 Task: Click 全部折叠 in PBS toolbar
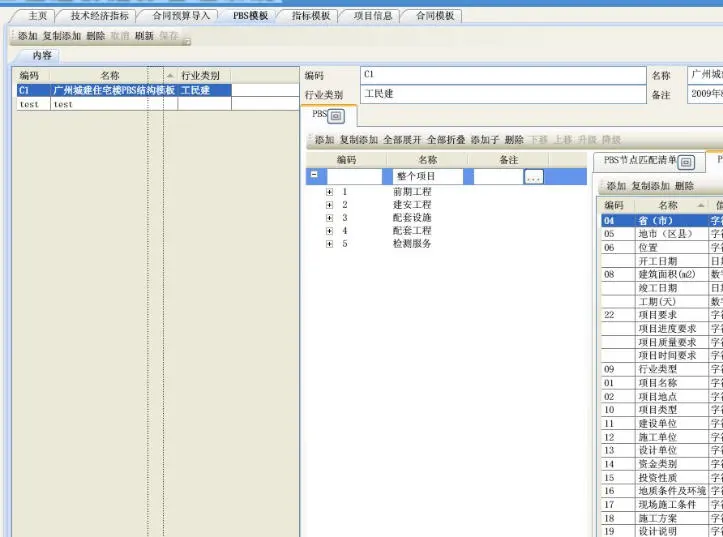click(x=446, y=140)
